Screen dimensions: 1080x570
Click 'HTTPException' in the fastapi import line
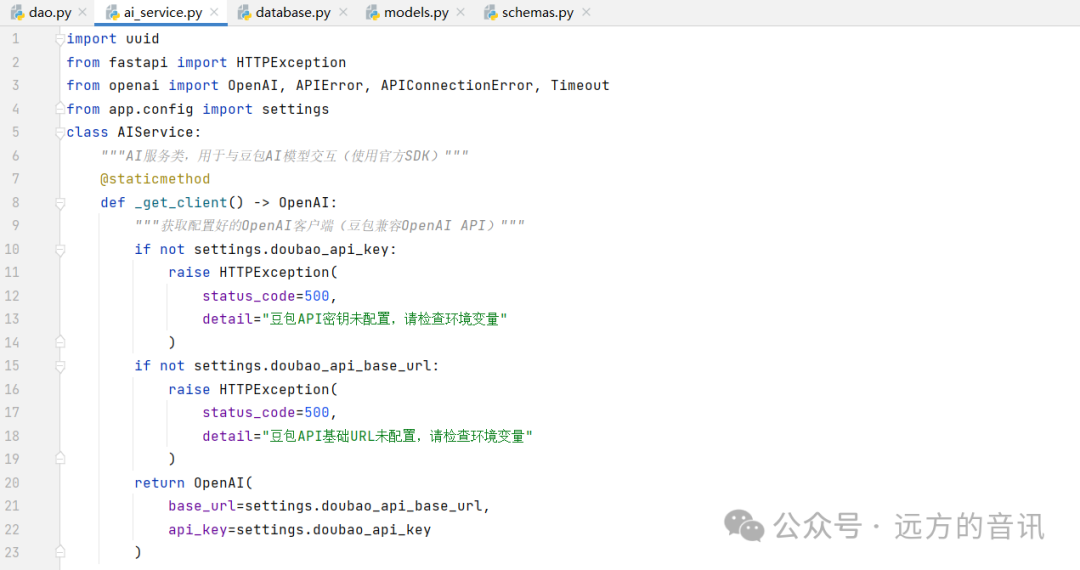(291, 63)
